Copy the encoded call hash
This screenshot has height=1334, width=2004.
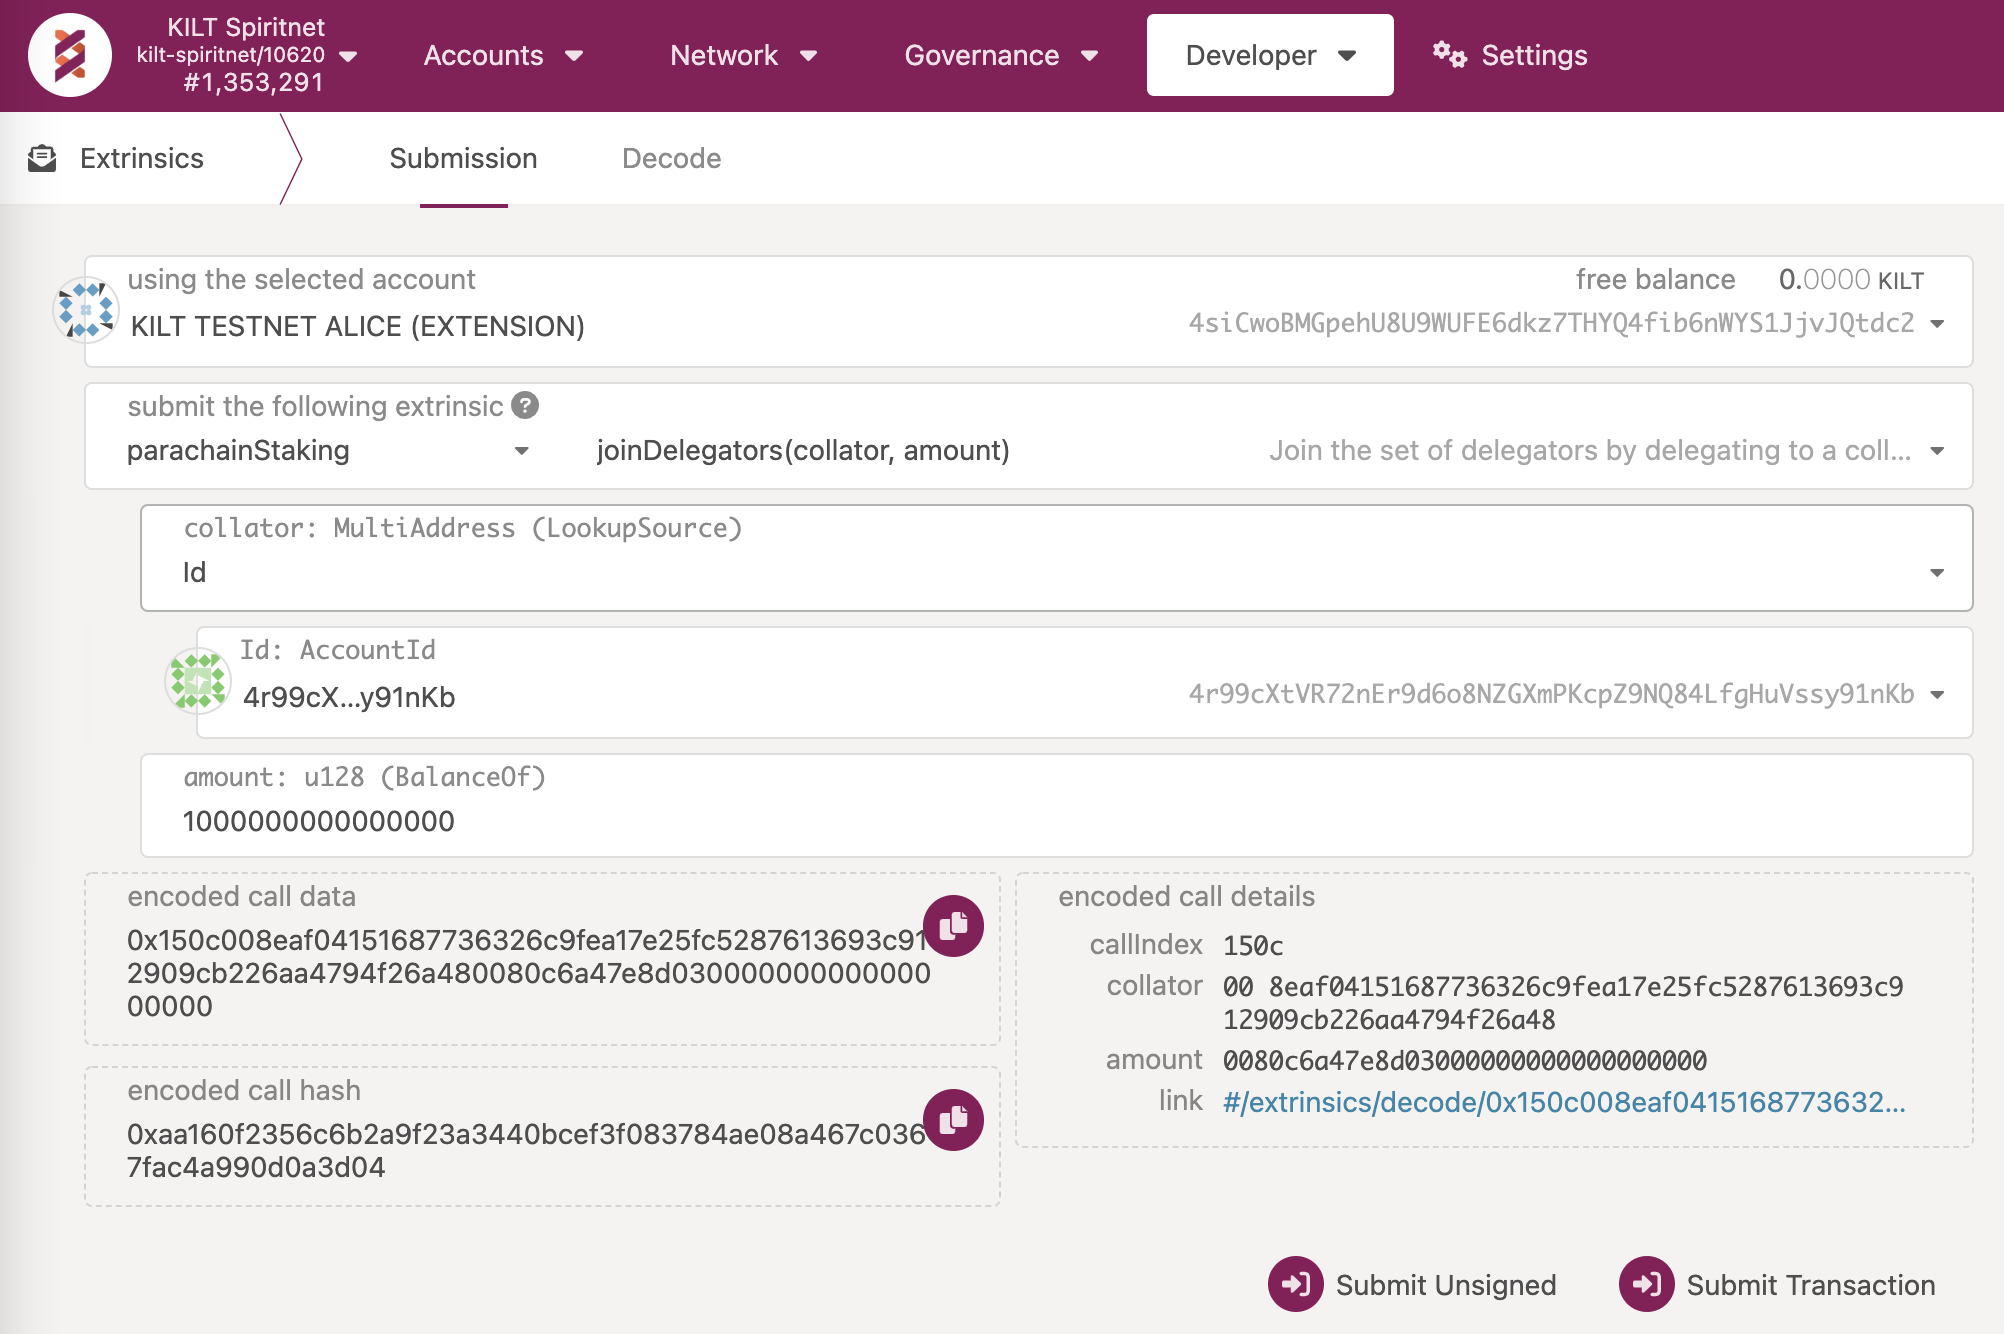click(953, 1119)
